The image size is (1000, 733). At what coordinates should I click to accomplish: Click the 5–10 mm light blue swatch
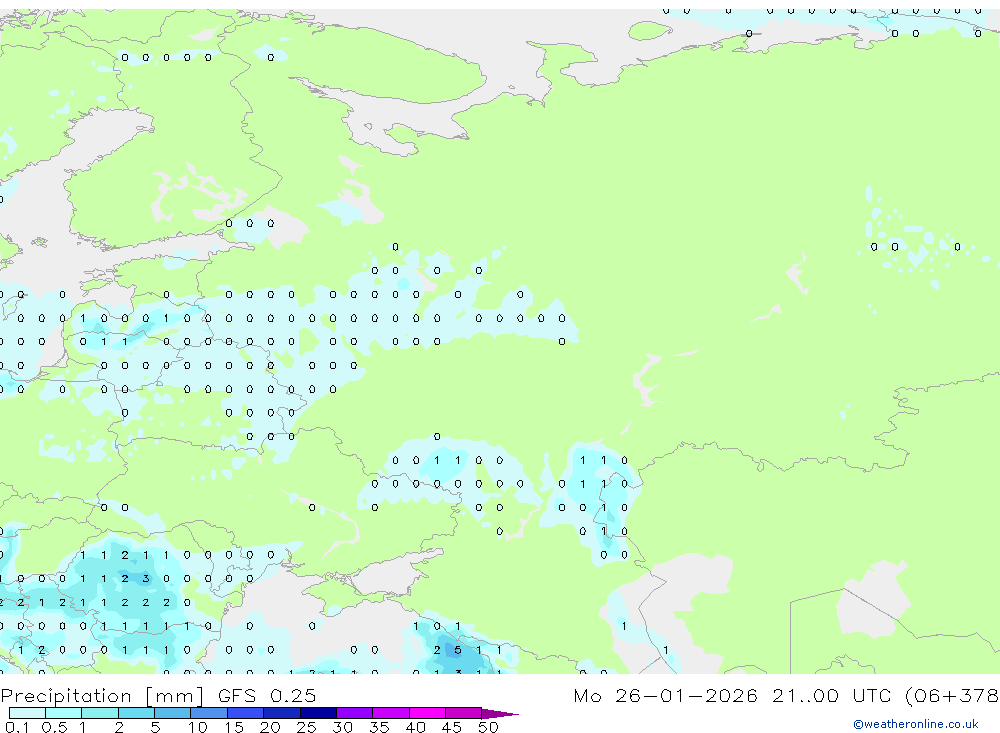pos(173,713)
